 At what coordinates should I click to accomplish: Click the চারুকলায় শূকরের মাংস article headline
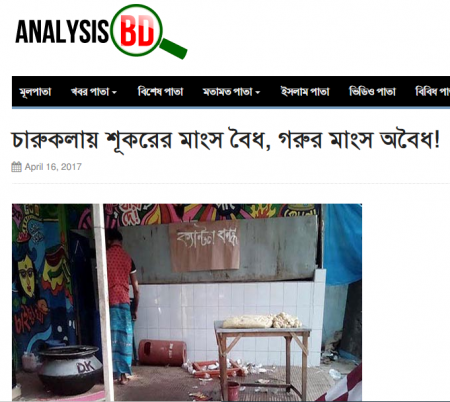click(x=226, y=140)
